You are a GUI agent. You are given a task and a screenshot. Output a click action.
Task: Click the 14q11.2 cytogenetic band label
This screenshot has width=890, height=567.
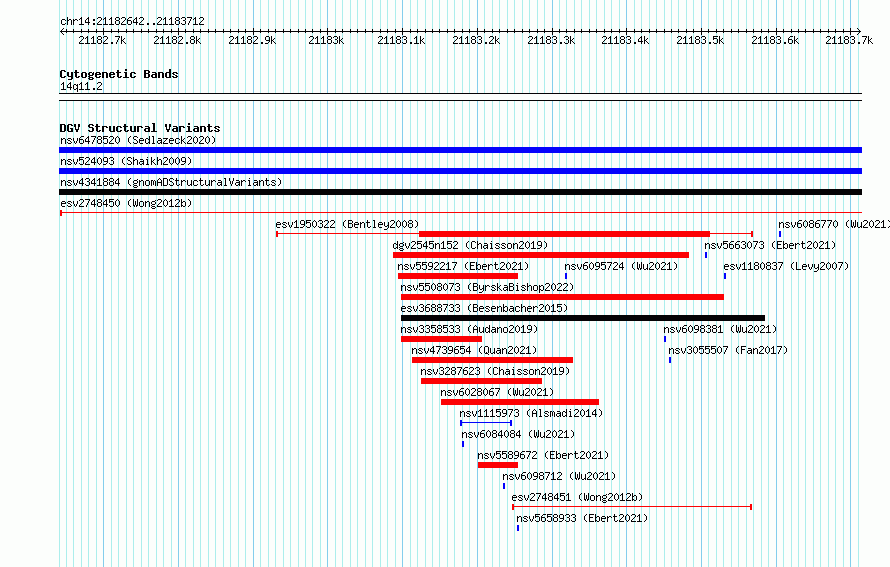coord(81,86)
